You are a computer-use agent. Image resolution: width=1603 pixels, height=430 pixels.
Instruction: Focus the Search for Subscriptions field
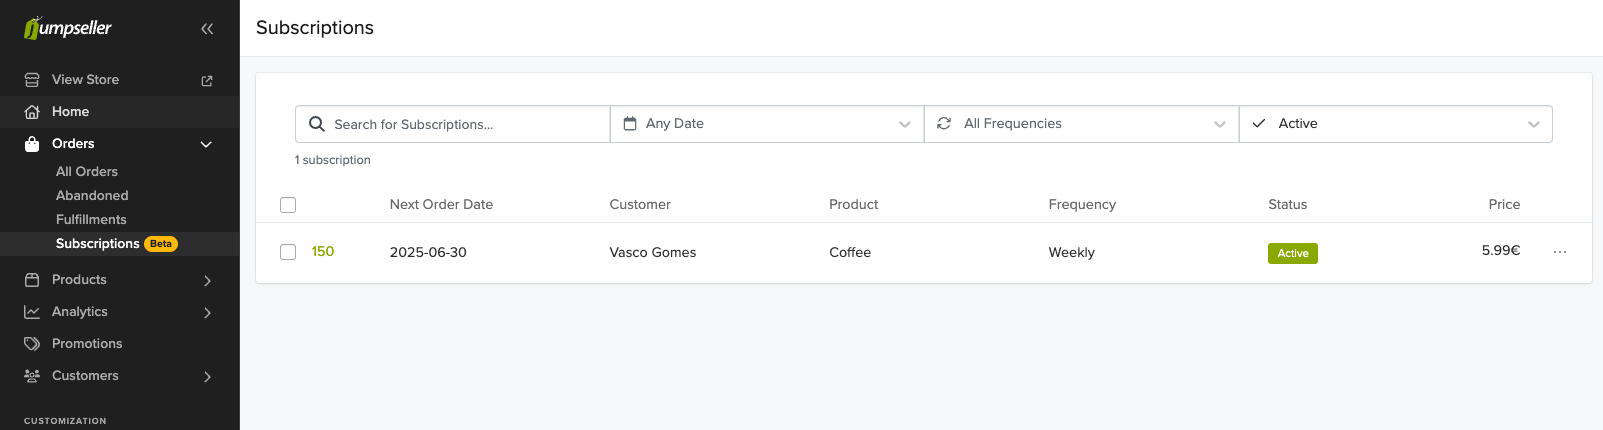[x=453, y=124]
